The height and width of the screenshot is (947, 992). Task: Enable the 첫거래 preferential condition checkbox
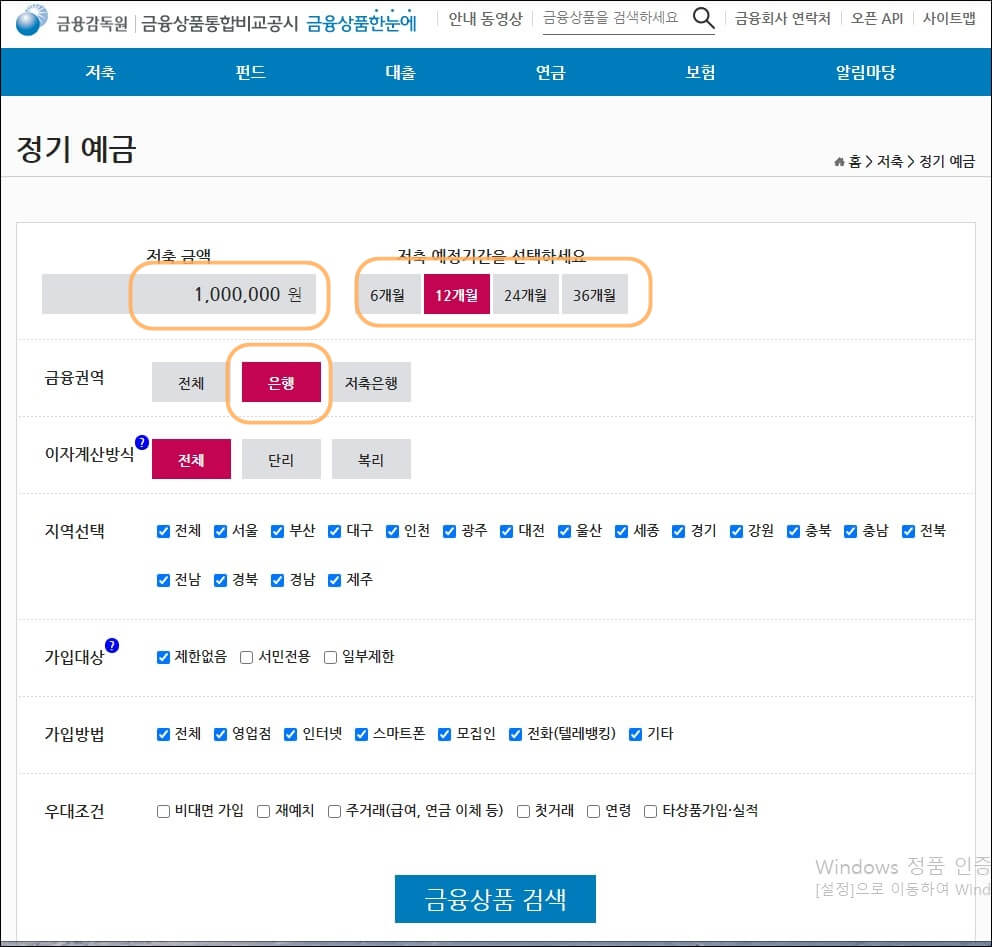click(x=523, y=812)
